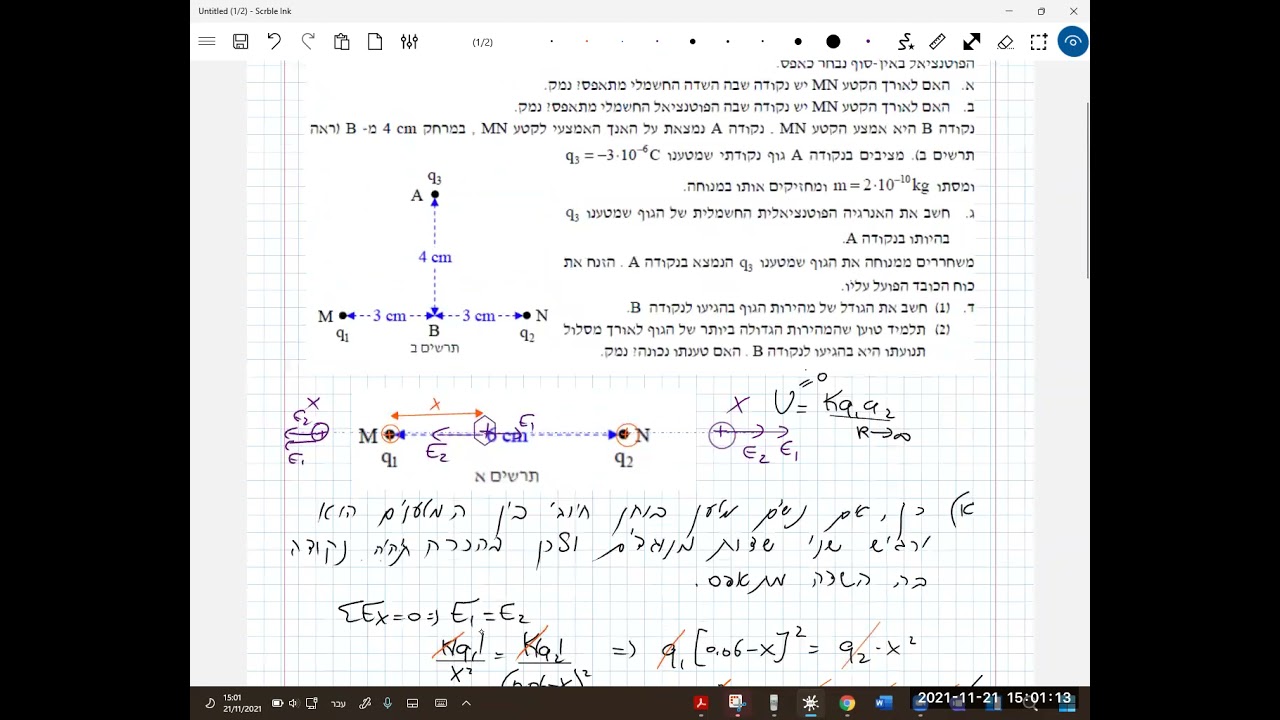The image size is (1280, 720).
Task: Create a new page with the blank-page icon
Action: (x=375, y=42)
